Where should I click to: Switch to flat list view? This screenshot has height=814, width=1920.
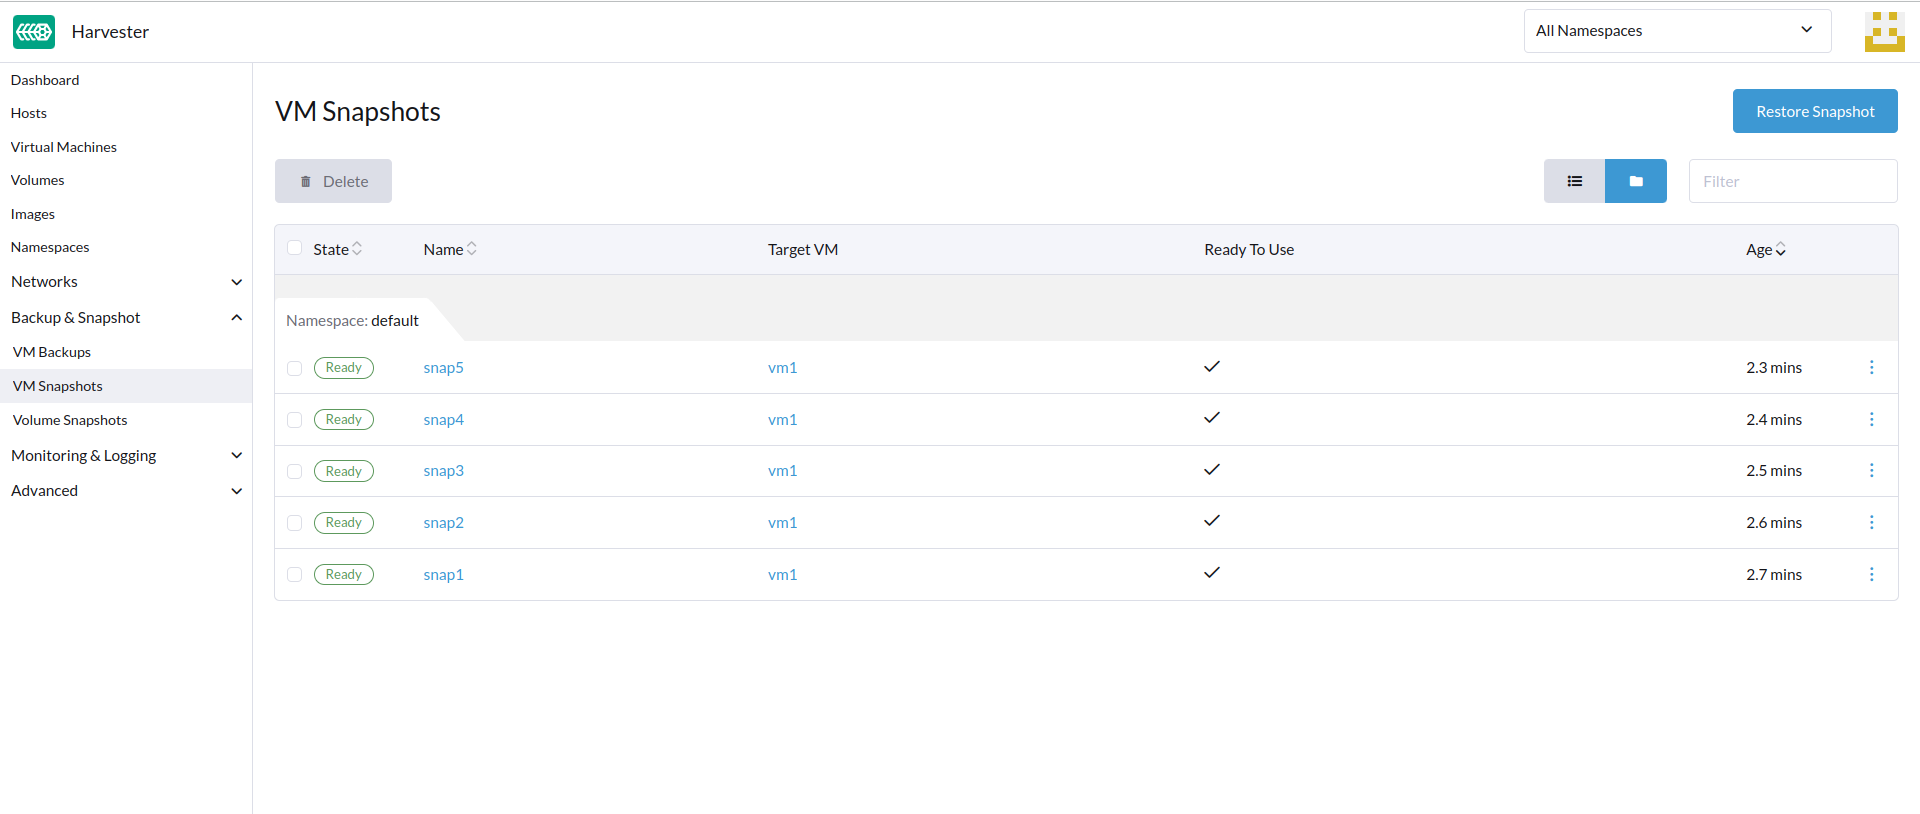coord(1574,181)
